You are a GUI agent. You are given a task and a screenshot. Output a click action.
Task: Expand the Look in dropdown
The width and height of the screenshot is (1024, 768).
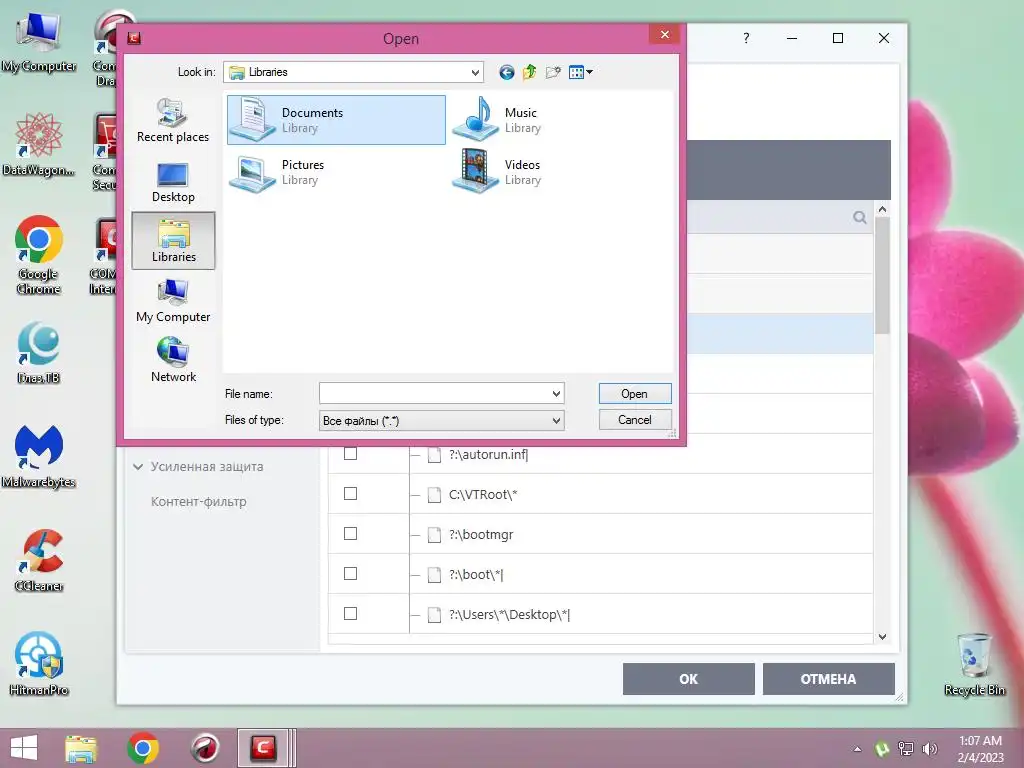coord(475,72)
